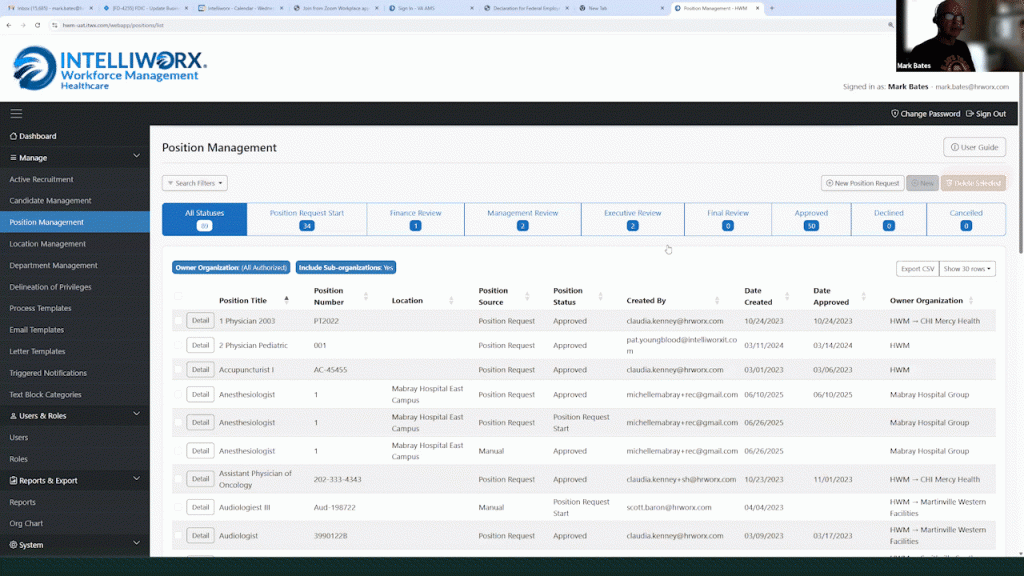Click the browser zoom magnifier icon

(890, 25)
